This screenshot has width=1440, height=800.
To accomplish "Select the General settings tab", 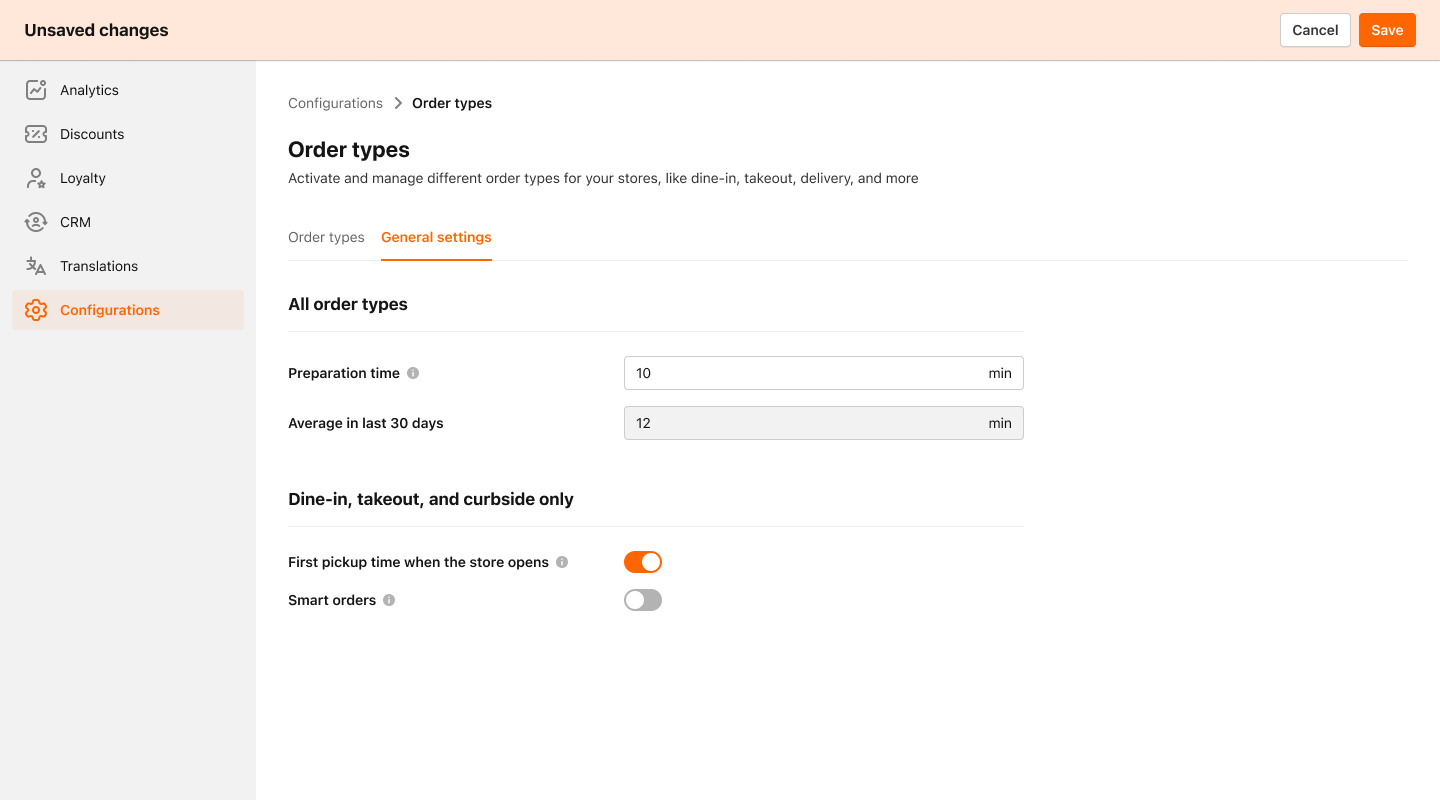I will coord(436,237).
